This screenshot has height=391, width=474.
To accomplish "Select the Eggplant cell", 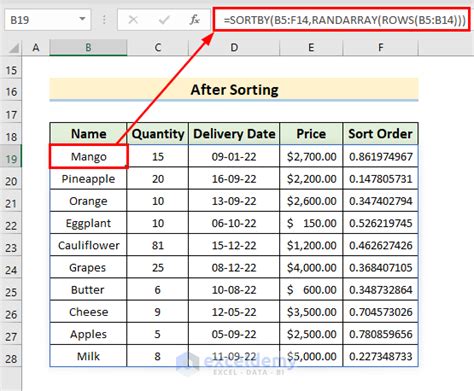I will click(x=88, y=223).
